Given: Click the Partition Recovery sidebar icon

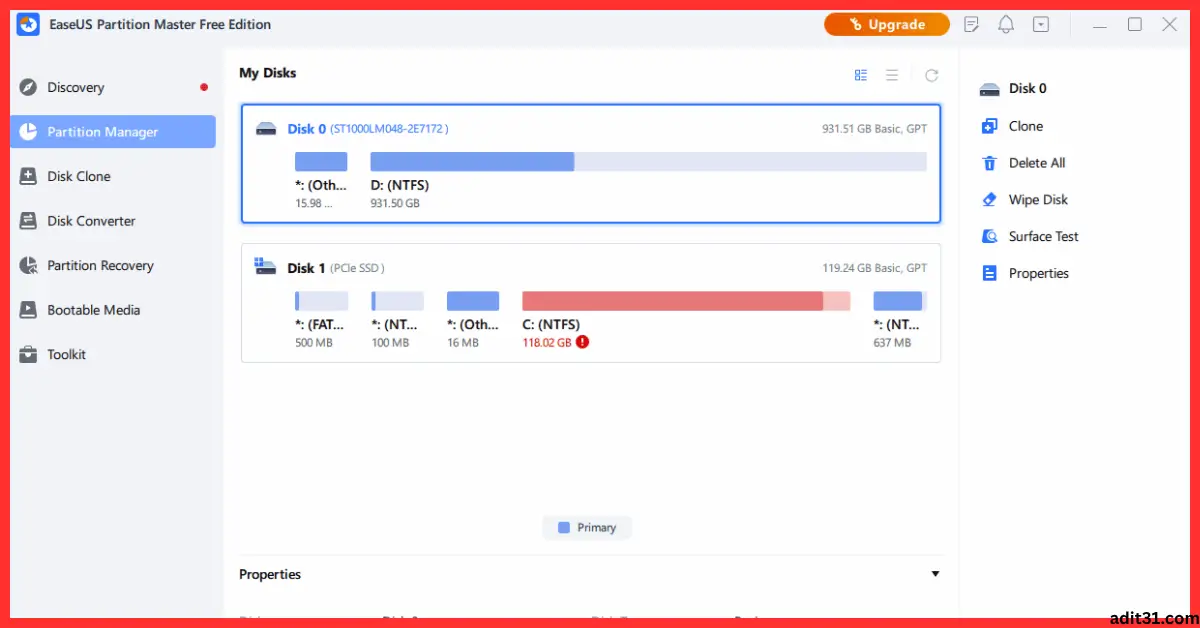Looking at the screenshot, I should [x=28, y=265].
